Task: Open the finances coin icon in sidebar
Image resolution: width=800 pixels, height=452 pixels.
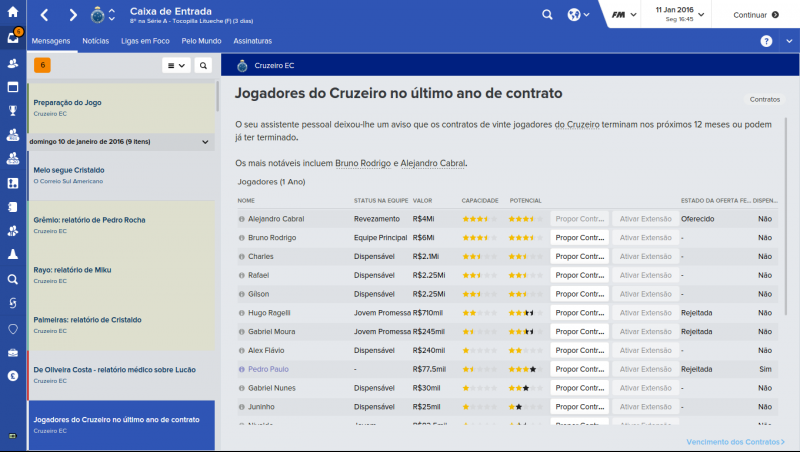Action: [x=13, y=376]
